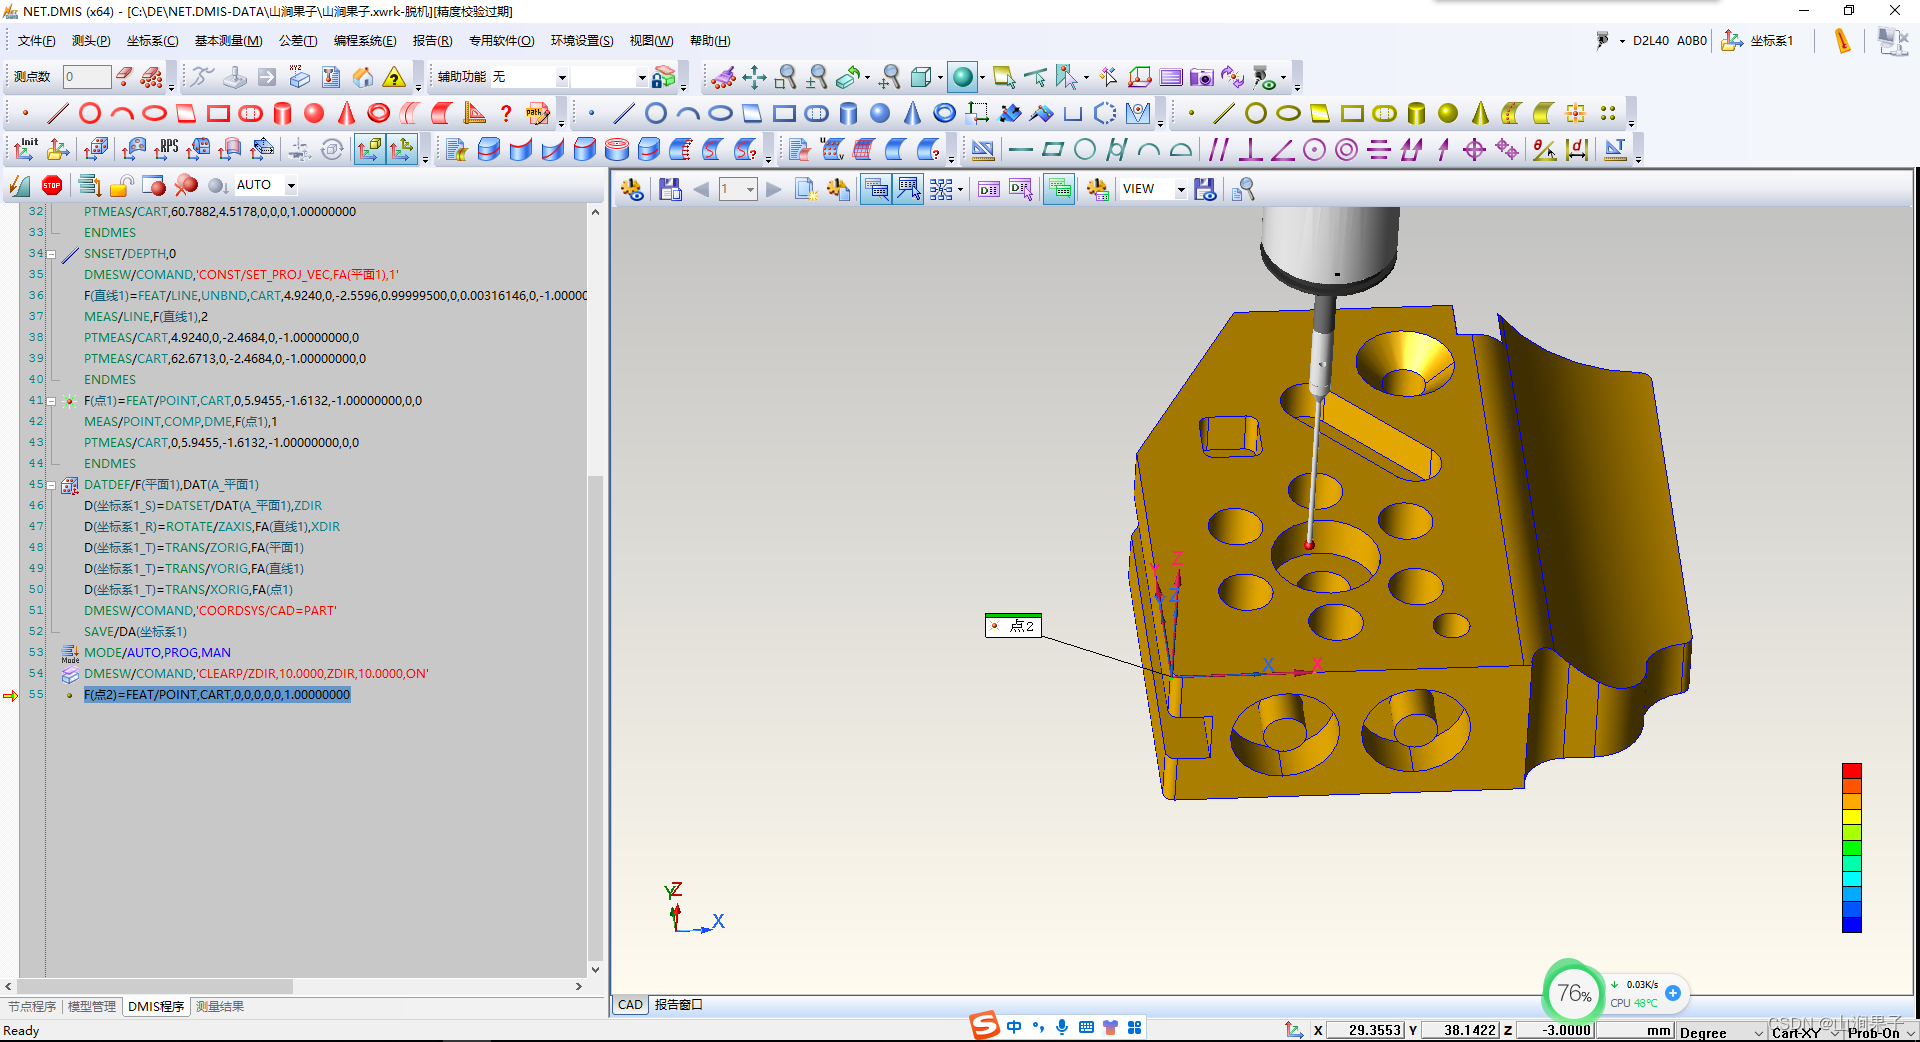Screen dimensions: 1920x1042
Task: Open the Degree units dropdown
Action: [x=1758, y=1032]
